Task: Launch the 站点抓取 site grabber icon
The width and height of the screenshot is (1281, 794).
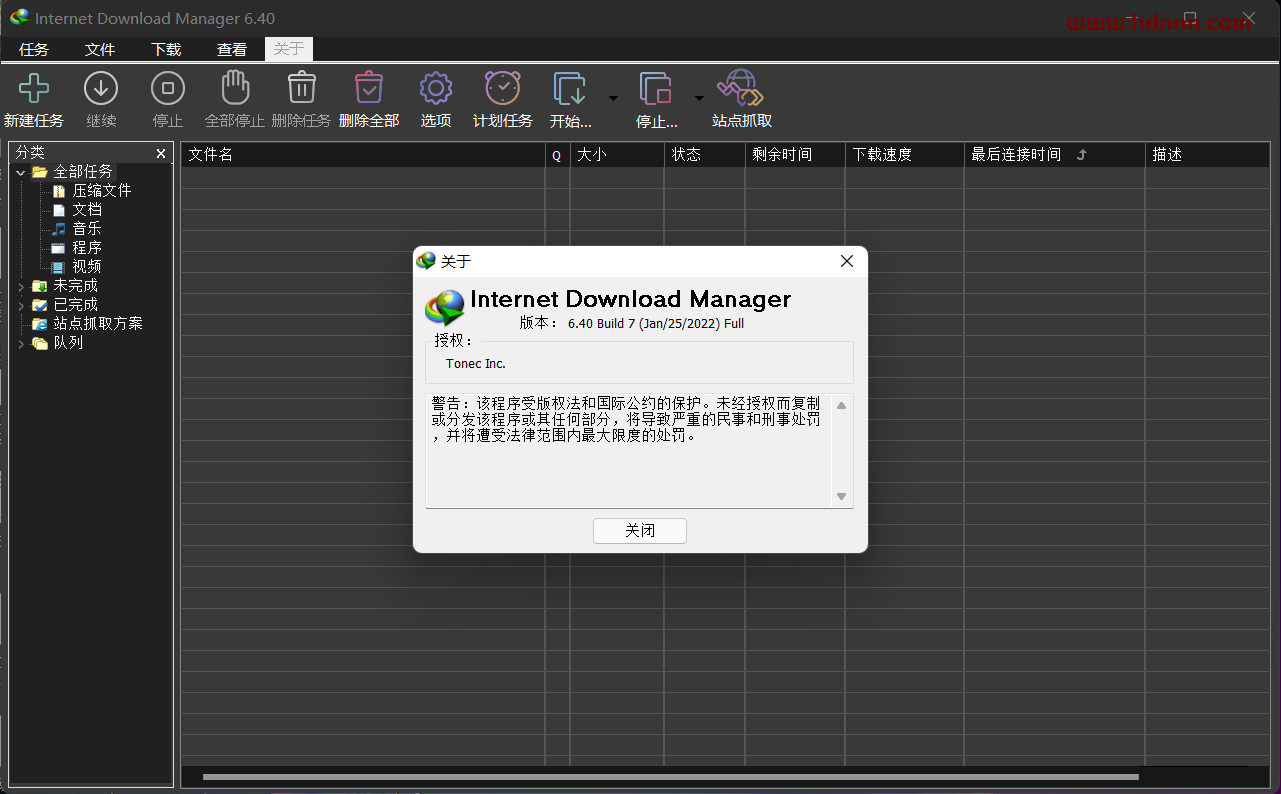Action: 741,88
